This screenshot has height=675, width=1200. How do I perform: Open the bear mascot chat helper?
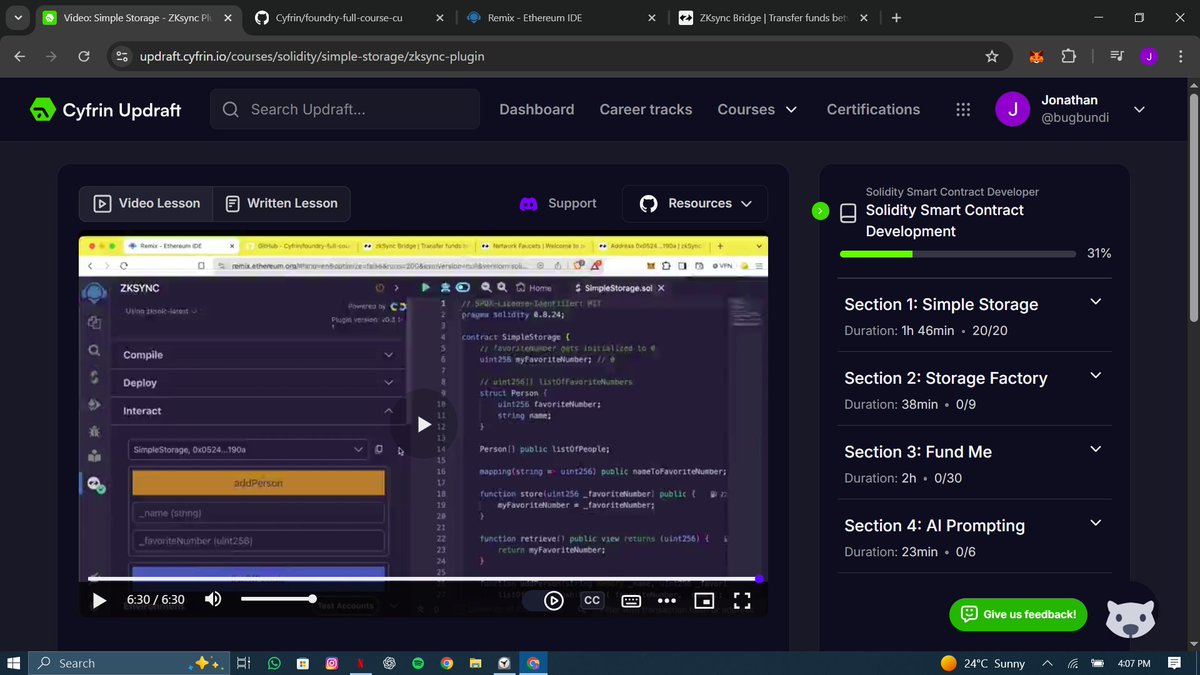[1130, 616]
